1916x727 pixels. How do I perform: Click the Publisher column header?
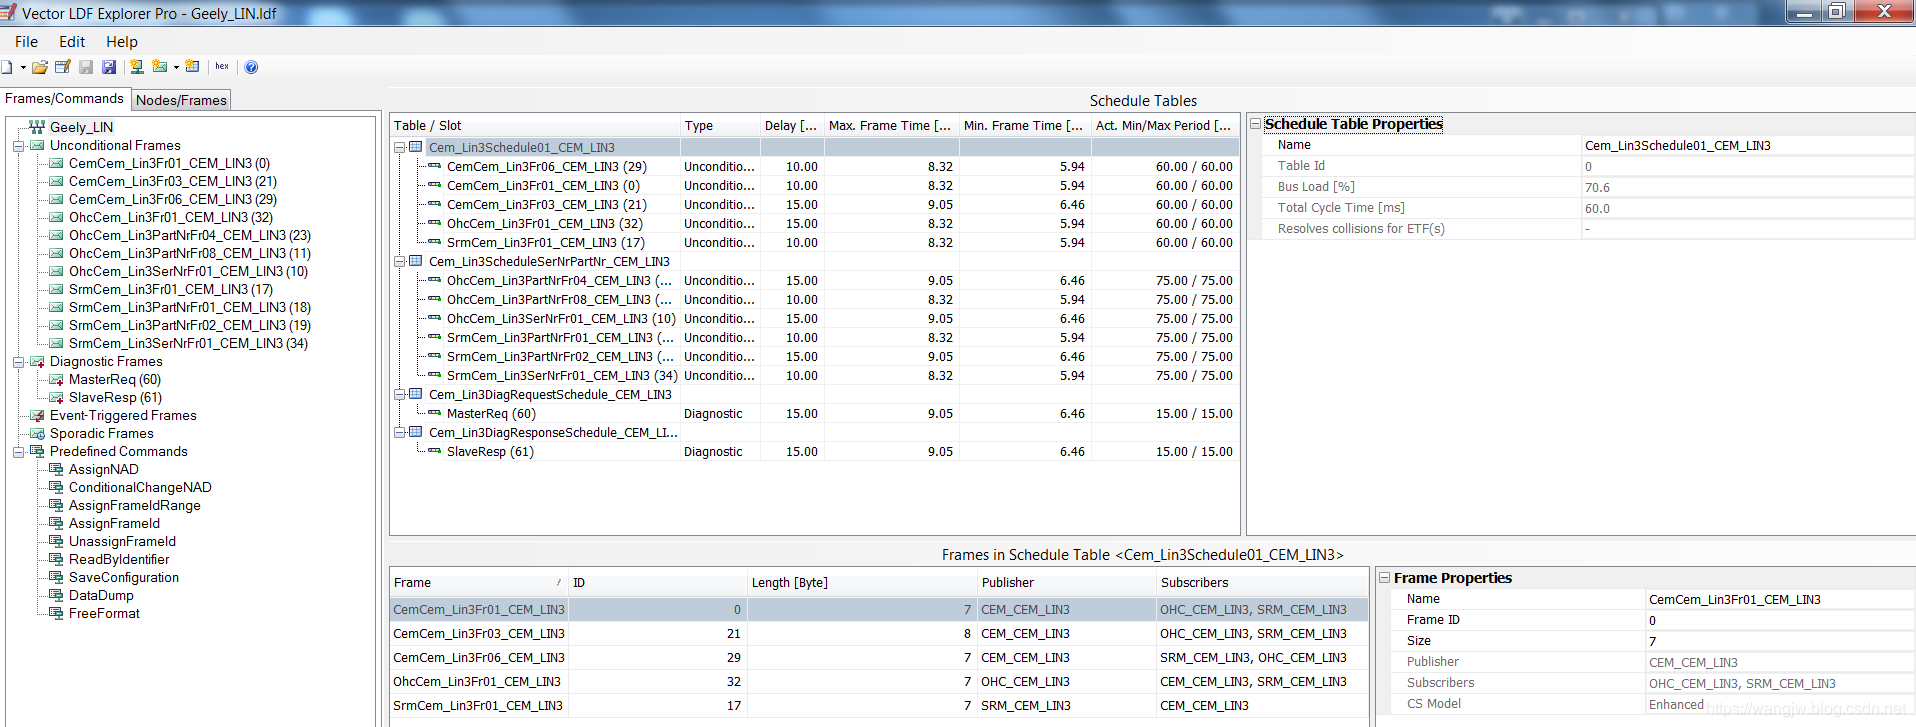click(1066, 583)
